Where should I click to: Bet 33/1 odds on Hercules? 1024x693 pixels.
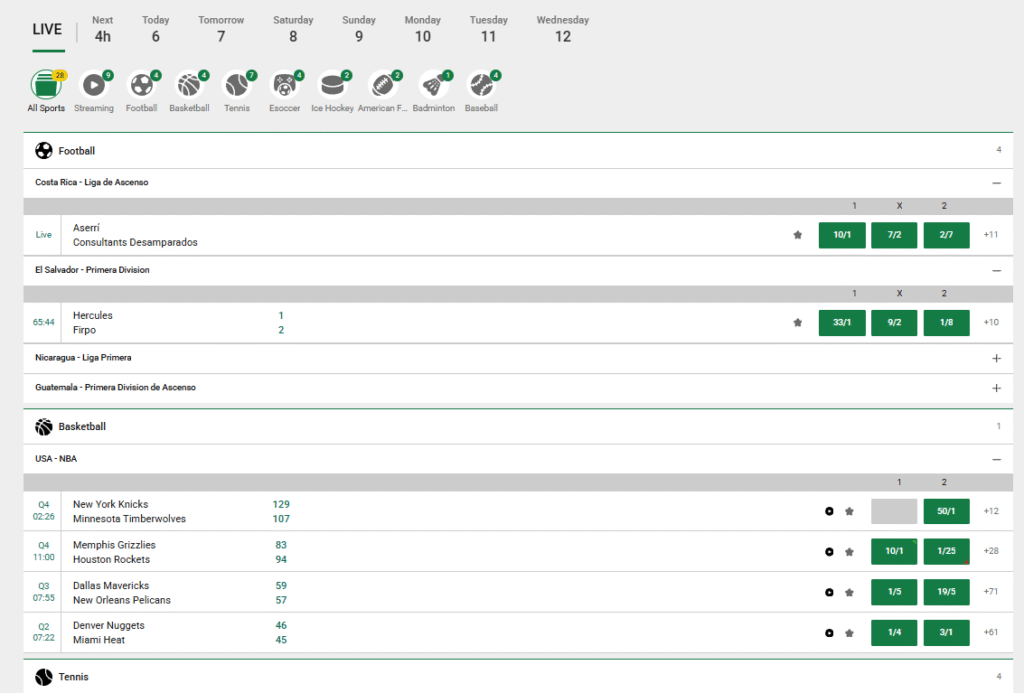842,323
